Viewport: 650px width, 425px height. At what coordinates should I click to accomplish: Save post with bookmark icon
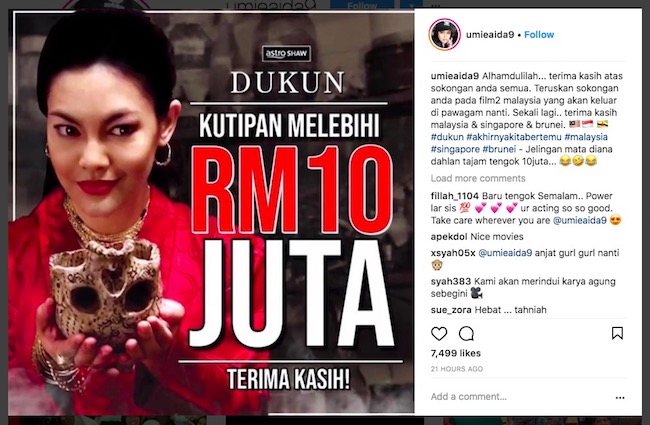[x=617, y=333]
